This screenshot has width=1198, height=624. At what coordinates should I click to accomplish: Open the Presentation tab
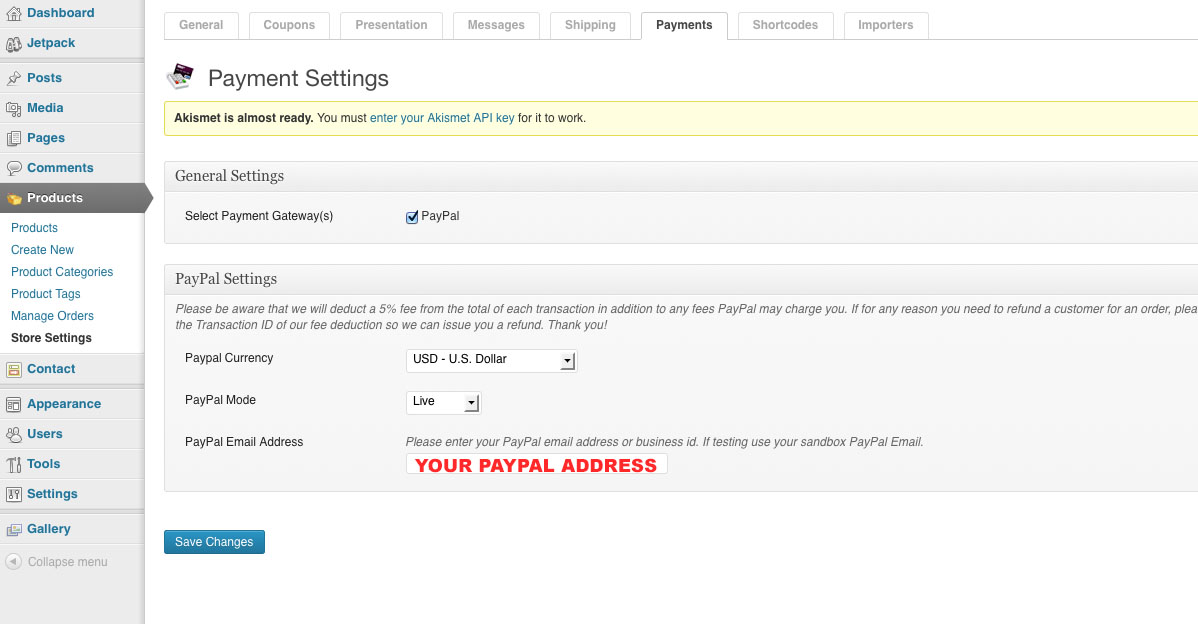click(391, 25)
